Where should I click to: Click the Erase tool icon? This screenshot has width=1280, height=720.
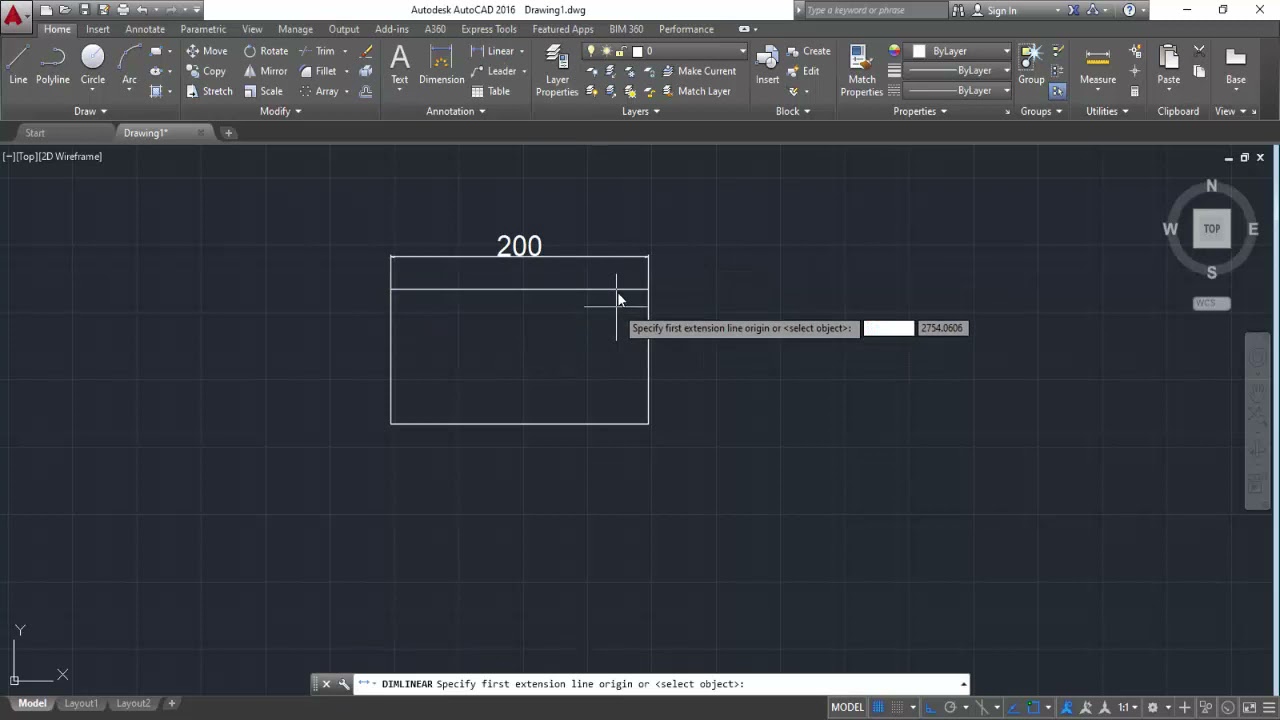tap(366, 51)
